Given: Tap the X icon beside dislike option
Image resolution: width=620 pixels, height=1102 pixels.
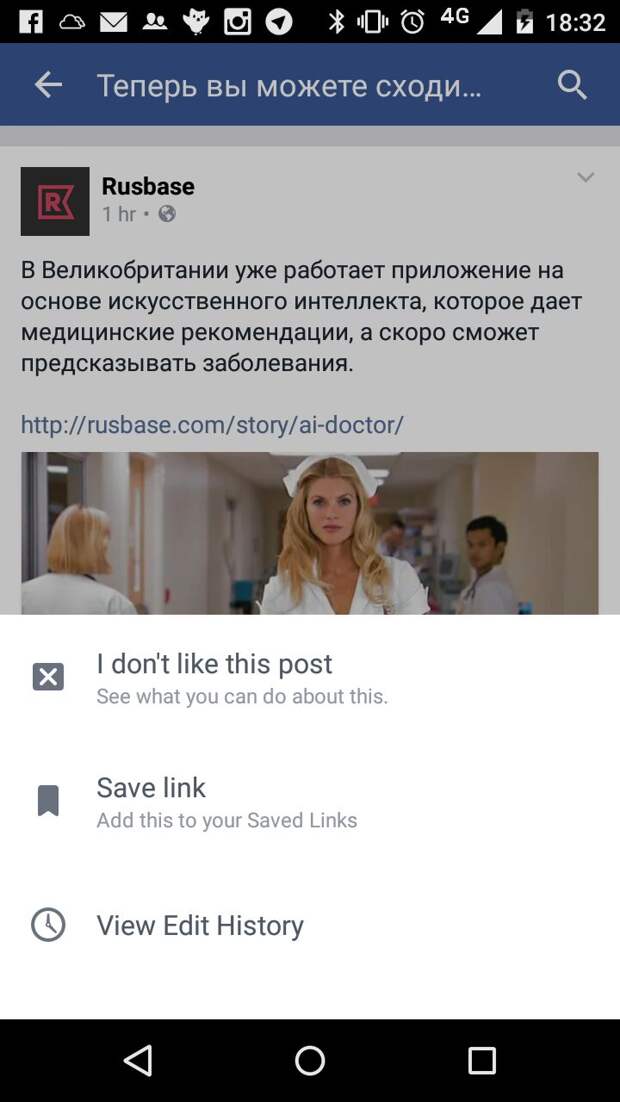Looking at the screenshot, I should tap(48, 677).
